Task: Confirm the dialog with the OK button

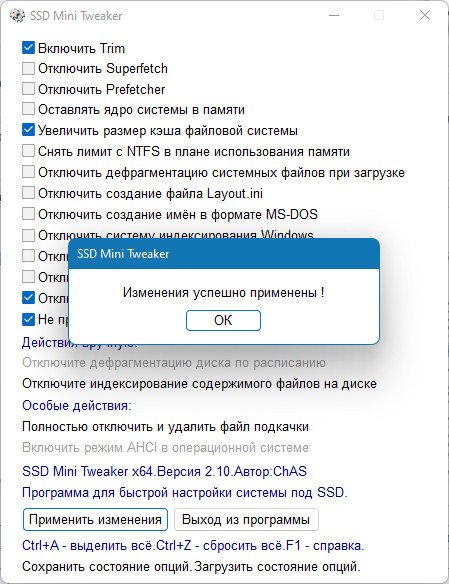Action: [223, 320]
